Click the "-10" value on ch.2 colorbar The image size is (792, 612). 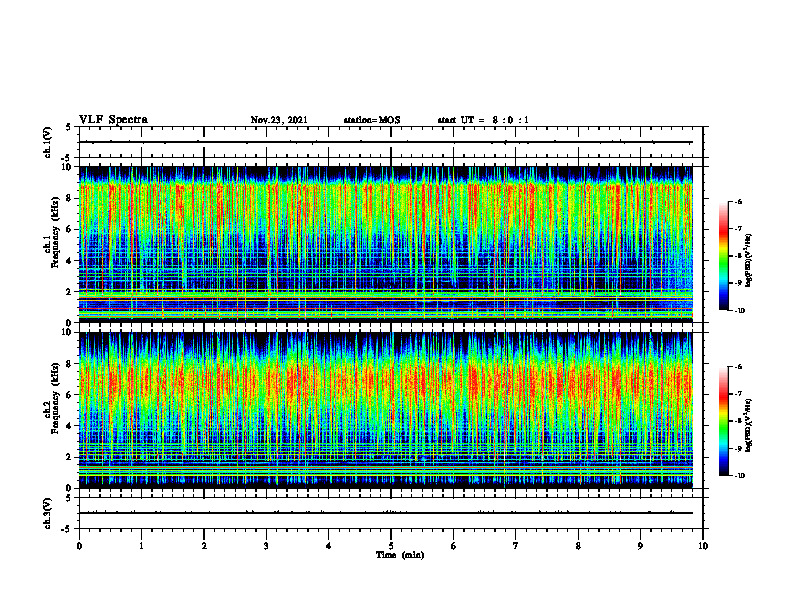(x=739, y=476)
